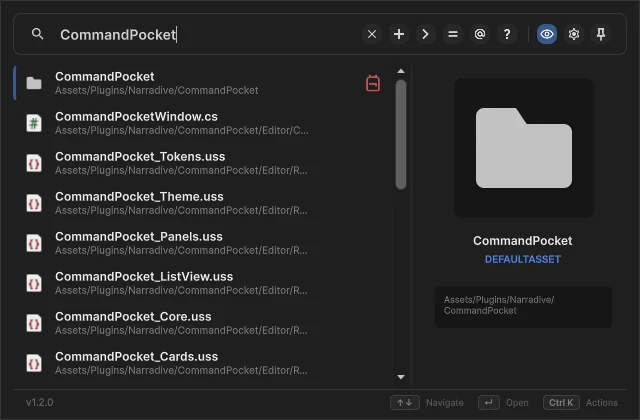Click the Ctrl K Actions button
The image size is (640, 420).
click(561, 403)
